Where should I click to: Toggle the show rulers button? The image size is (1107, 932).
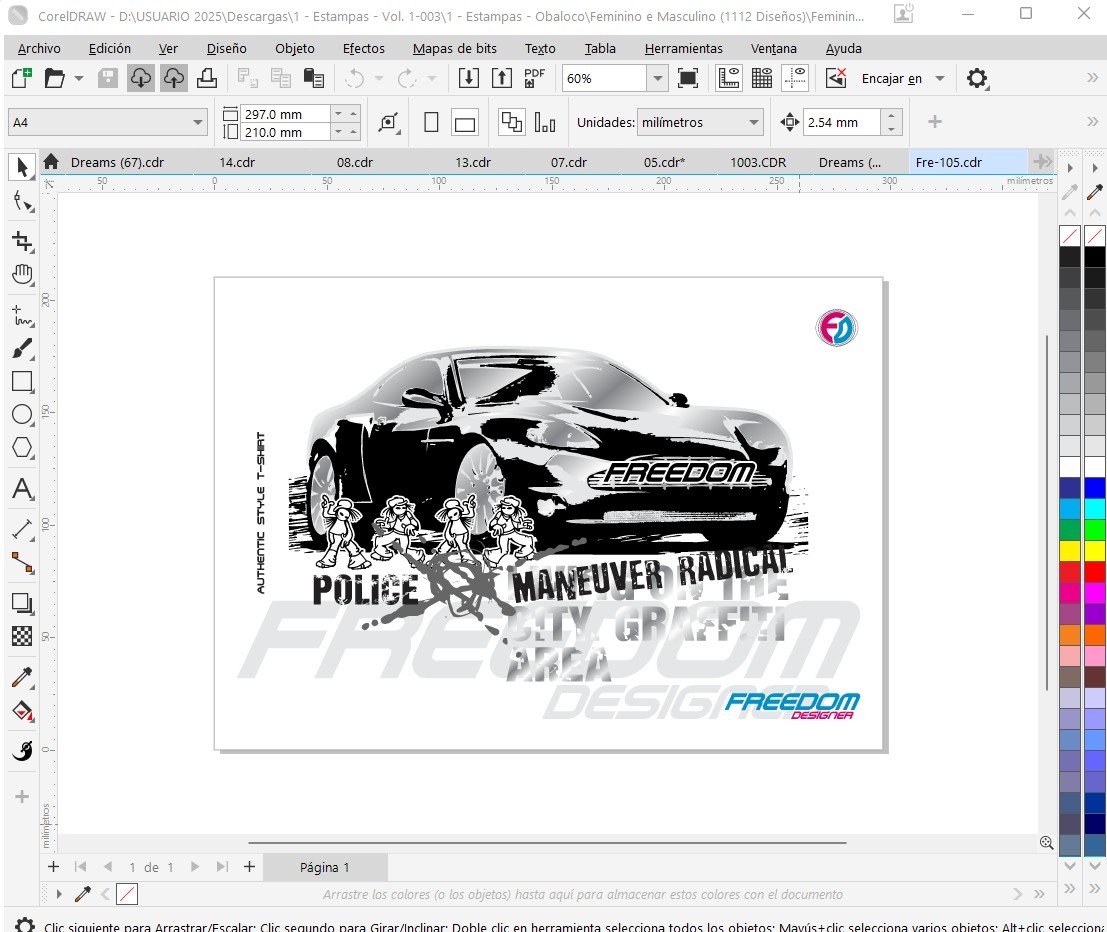point(729,78)
